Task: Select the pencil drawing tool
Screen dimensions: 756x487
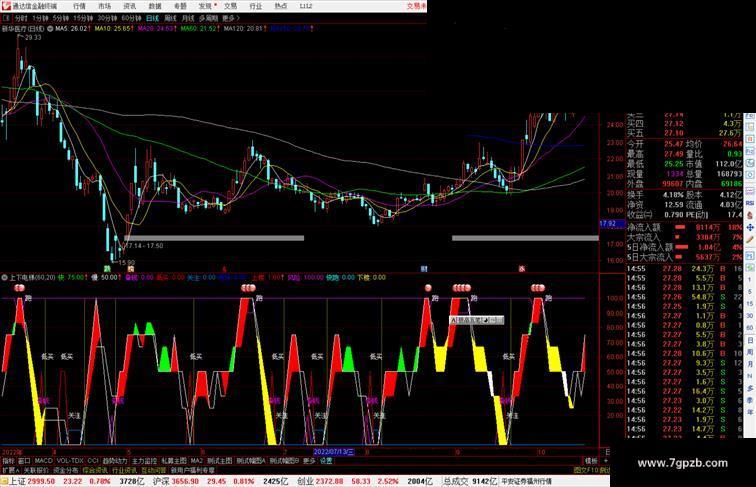Action: coord(750,240)
